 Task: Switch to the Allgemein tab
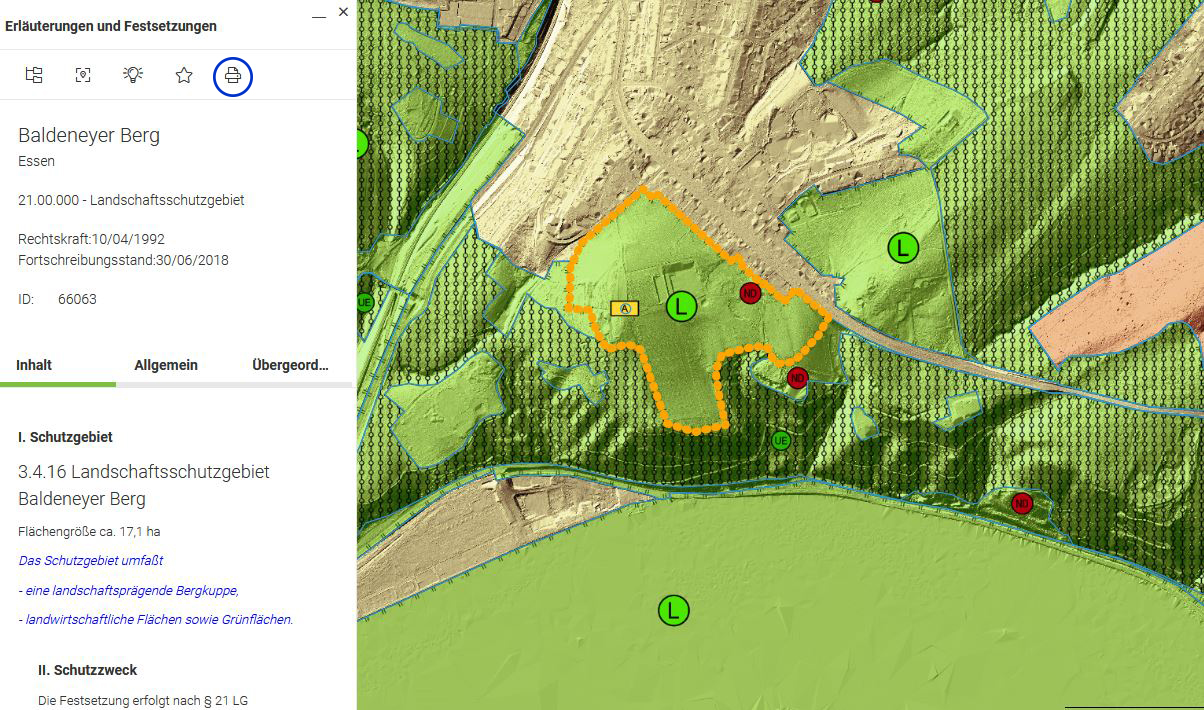[x=166, y=365]
